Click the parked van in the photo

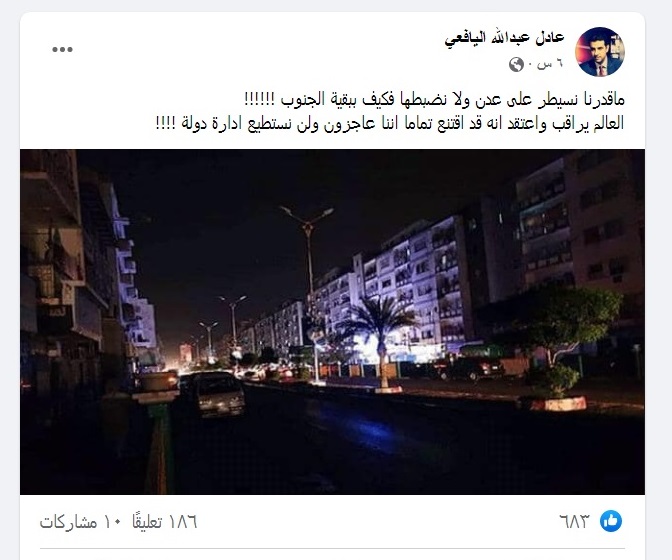click(217, 393)
